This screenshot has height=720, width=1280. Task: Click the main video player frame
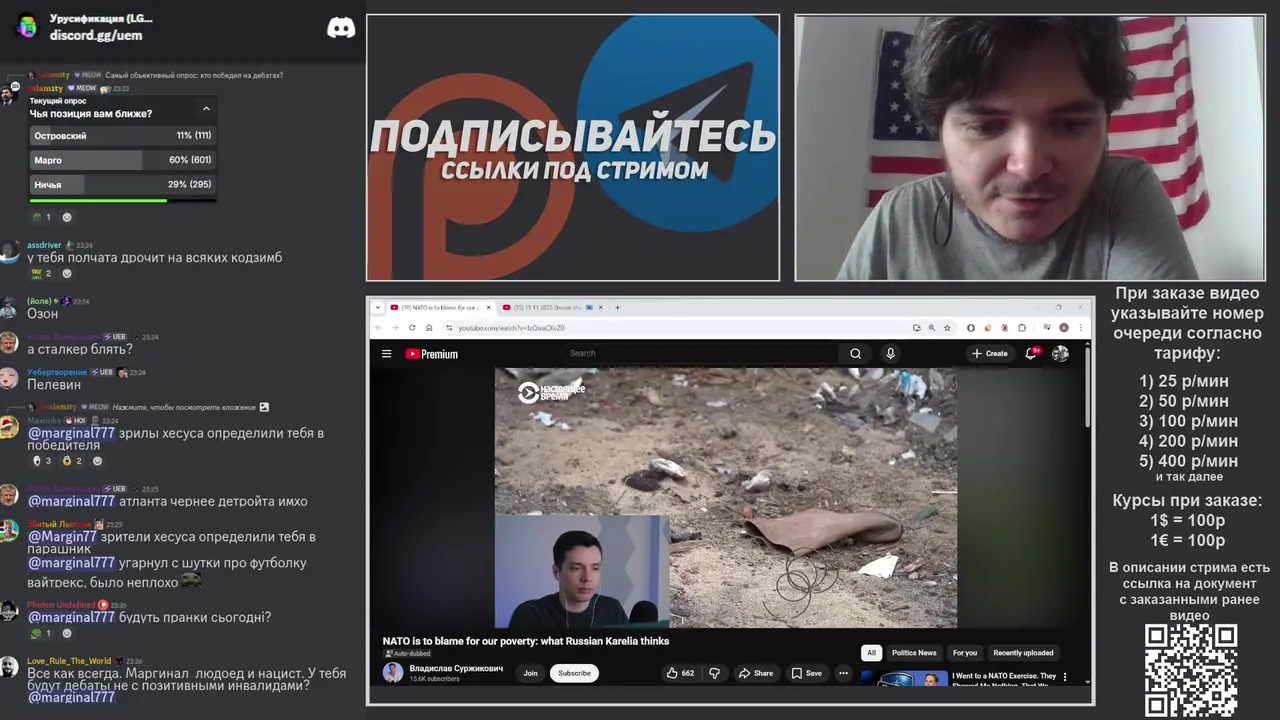point(726,497)
